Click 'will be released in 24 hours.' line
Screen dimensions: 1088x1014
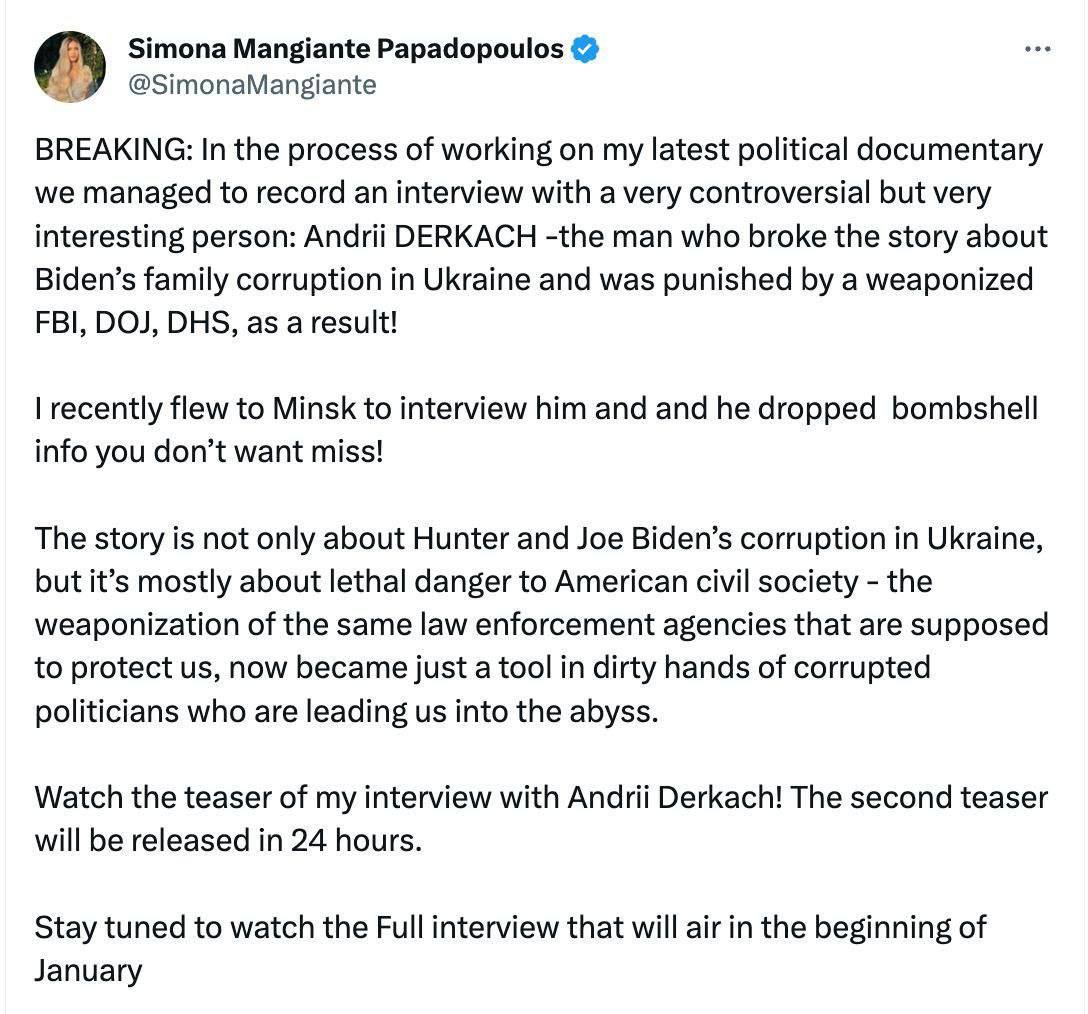pyautogui.click(x=228, y=840)
